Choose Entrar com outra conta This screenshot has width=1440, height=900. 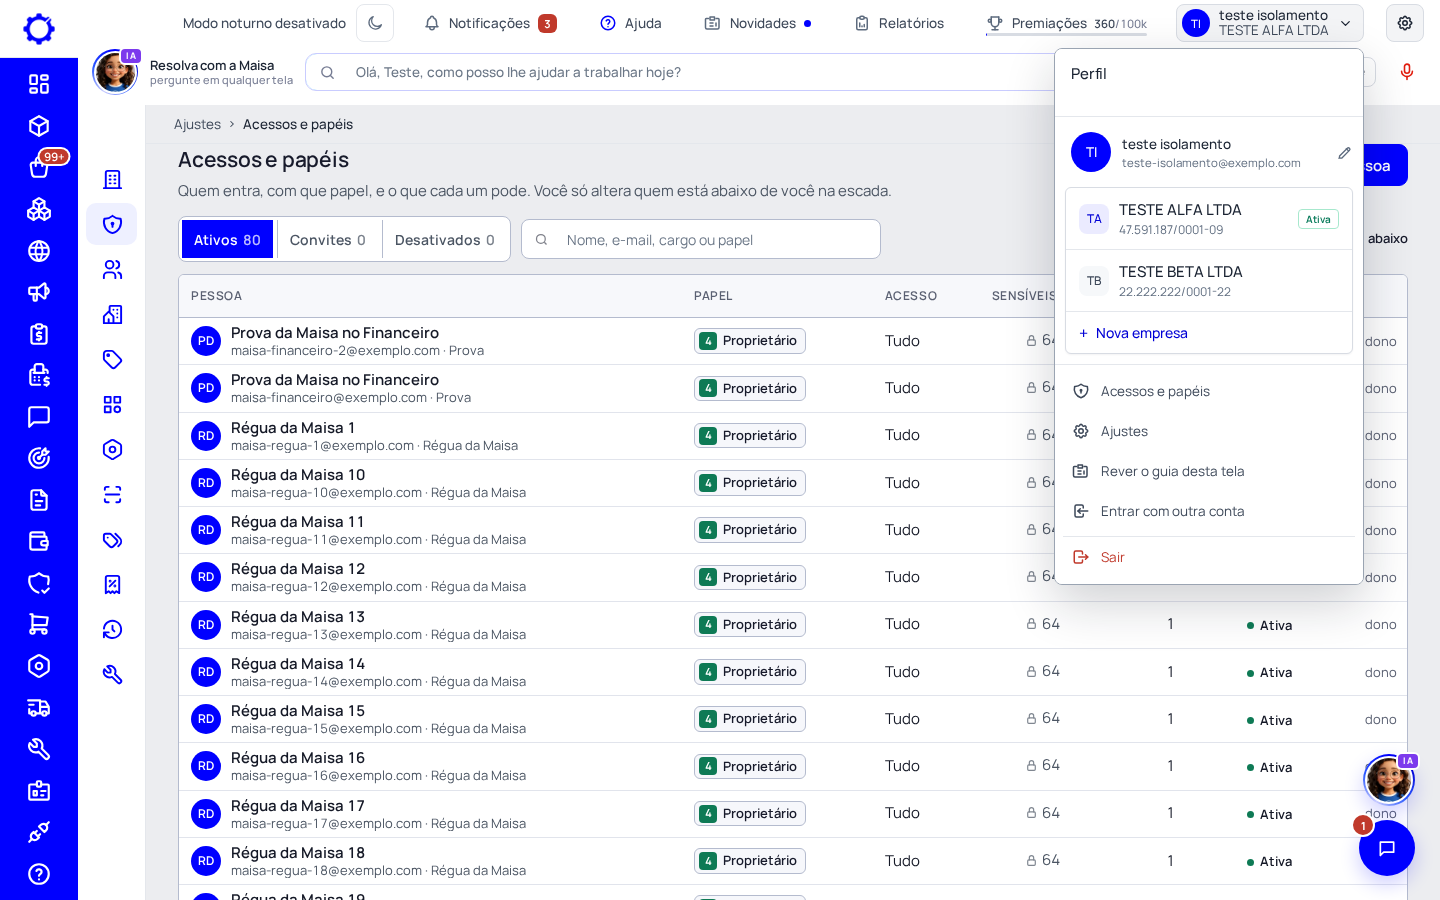point(1209,511)
